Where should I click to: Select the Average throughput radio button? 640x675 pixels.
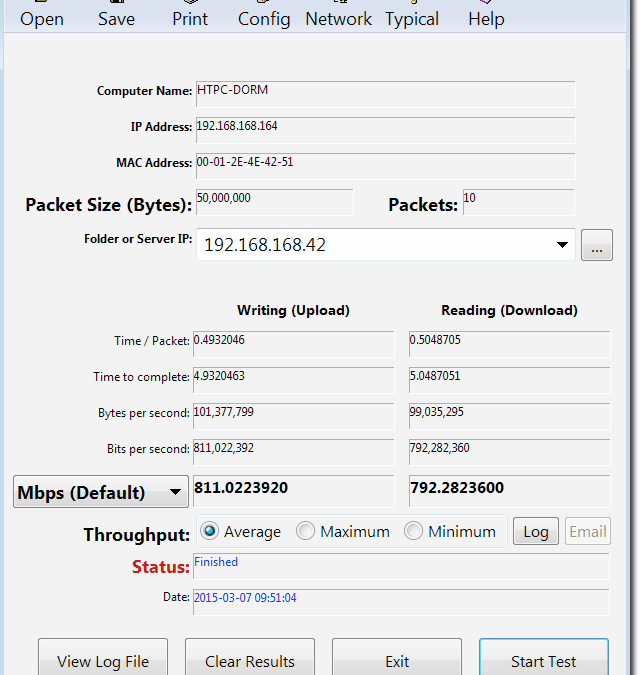click(x=211, y=532)
